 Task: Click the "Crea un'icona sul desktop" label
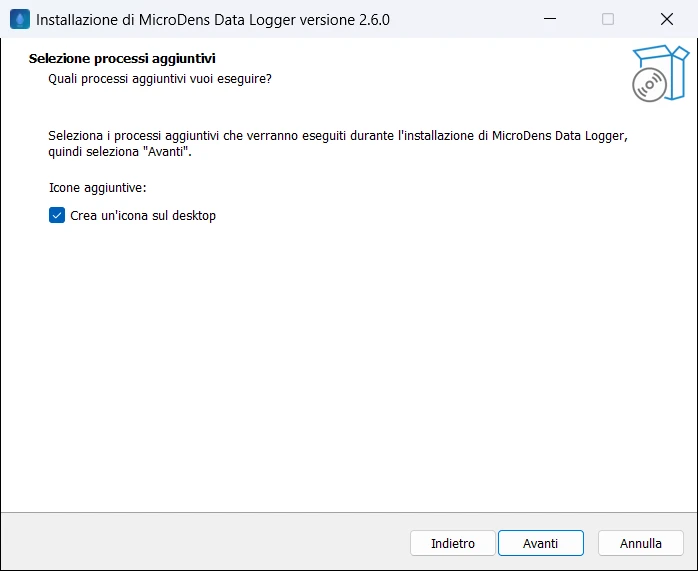point(143,216)
